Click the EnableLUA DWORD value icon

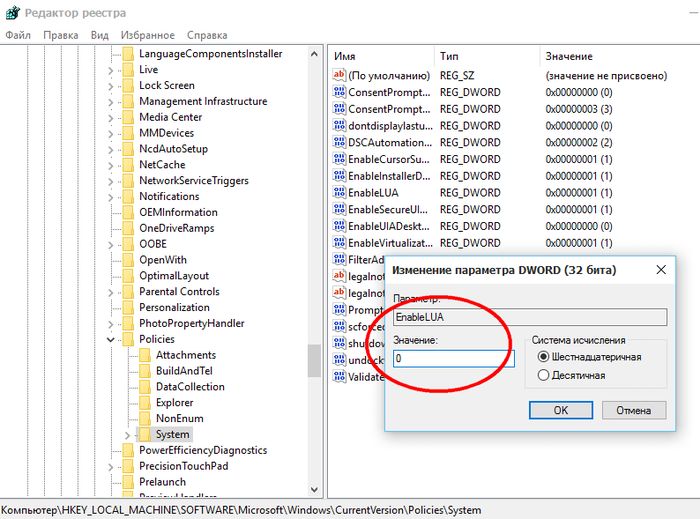(x=338, y=192)
